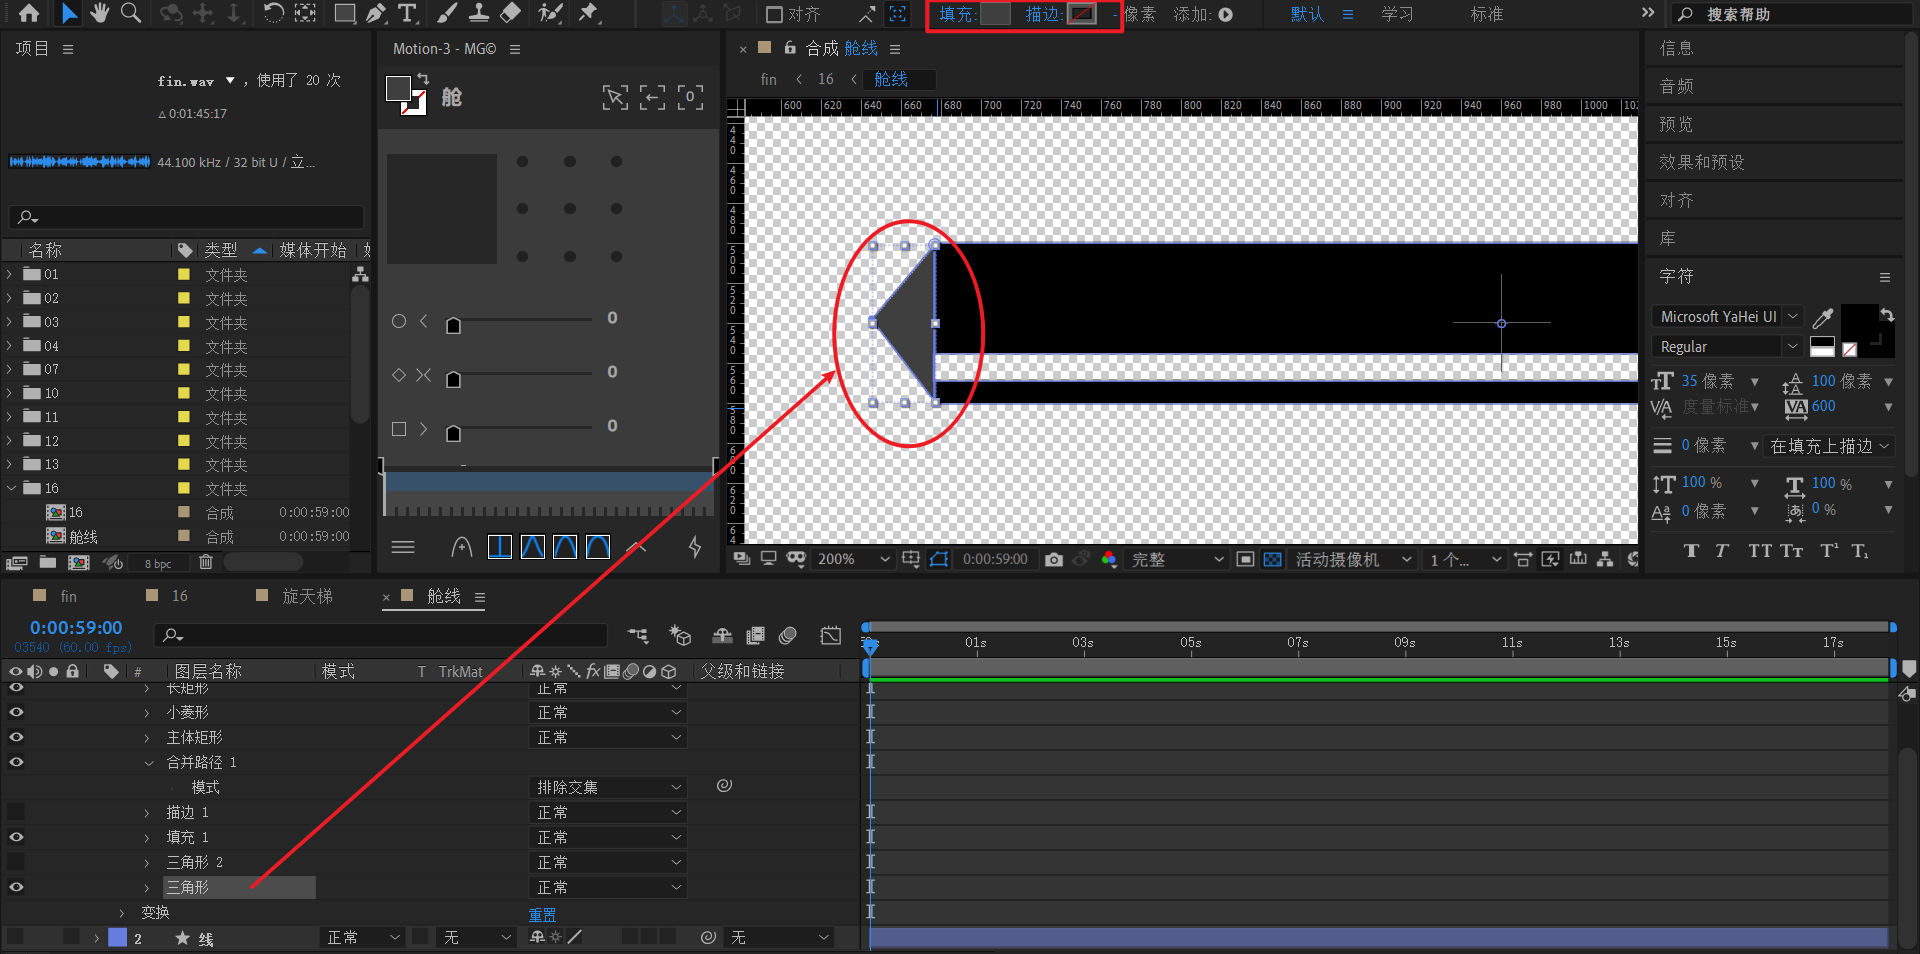Delete selected item with trash icon
The height and width of the screenshot is (954, 1920).
(206, 563)
